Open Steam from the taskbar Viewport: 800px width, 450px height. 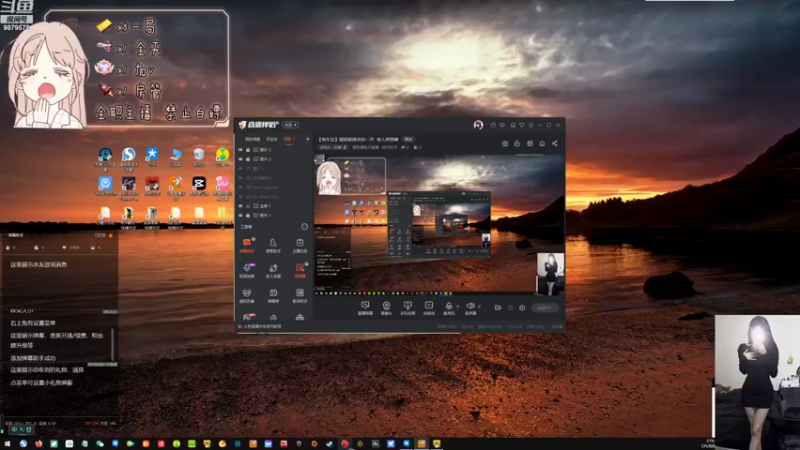(329, 444)
